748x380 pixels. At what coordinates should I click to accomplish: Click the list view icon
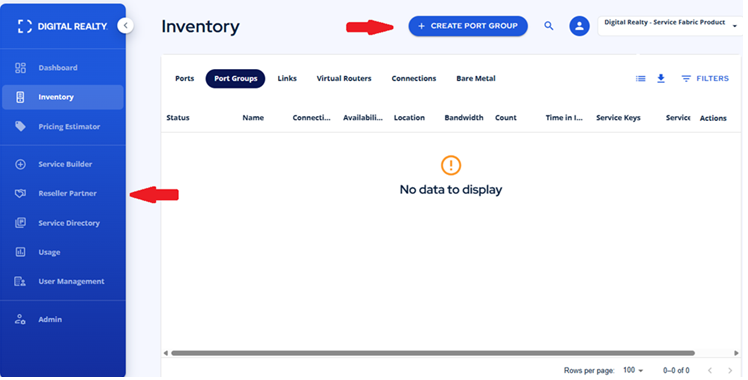(641, 79)
